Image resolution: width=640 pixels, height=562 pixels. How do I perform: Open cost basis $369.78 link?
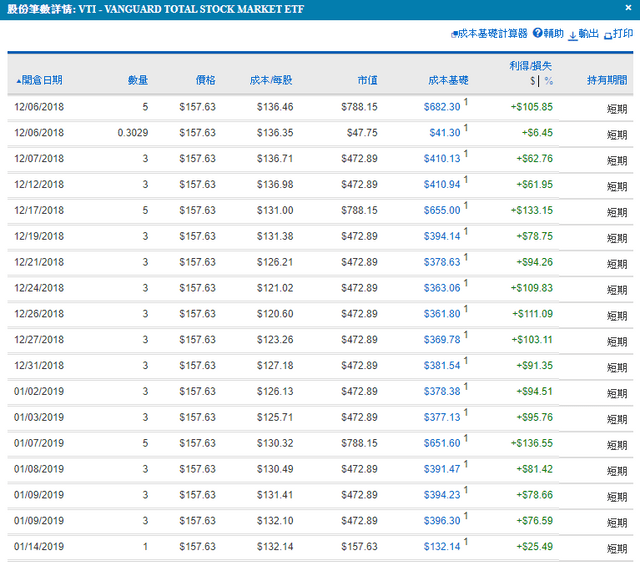[442, 340]
